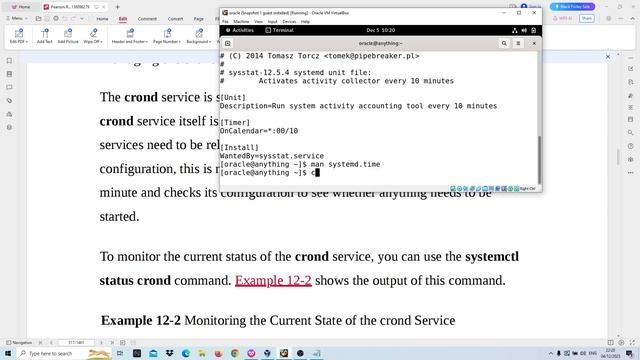Click the open file folder icon
The width and height of the screenshot is (640, 360).
click(38, 18)
